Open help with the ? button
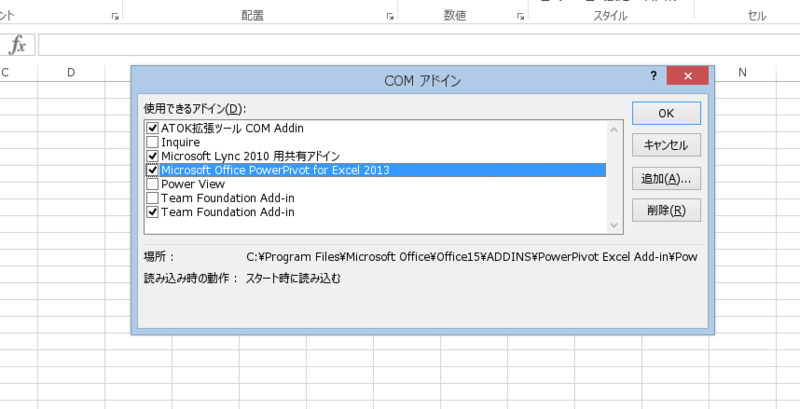The image size is (800, 409). pyautogui.click(x=653, y=76)
